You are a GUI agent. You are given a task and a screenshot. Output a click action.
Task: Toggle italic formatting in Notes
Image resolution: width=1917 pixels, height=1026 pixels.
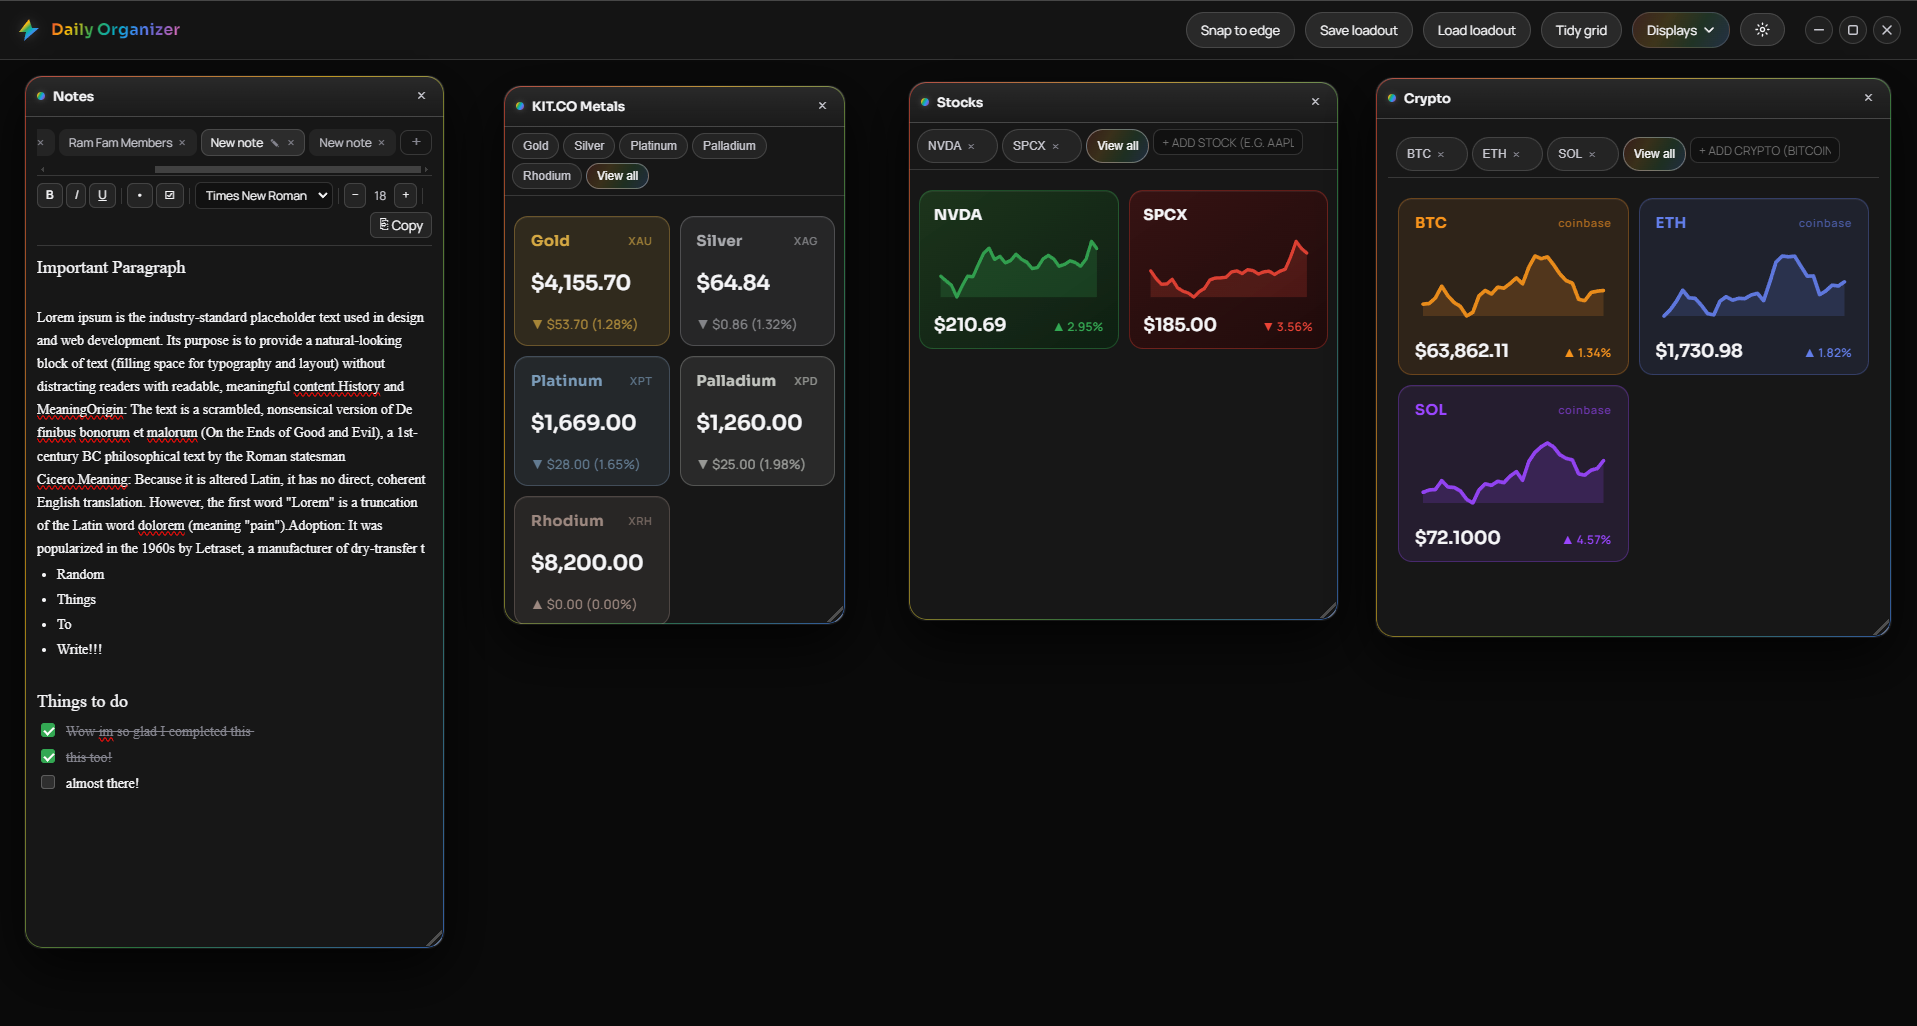point(76,195)
